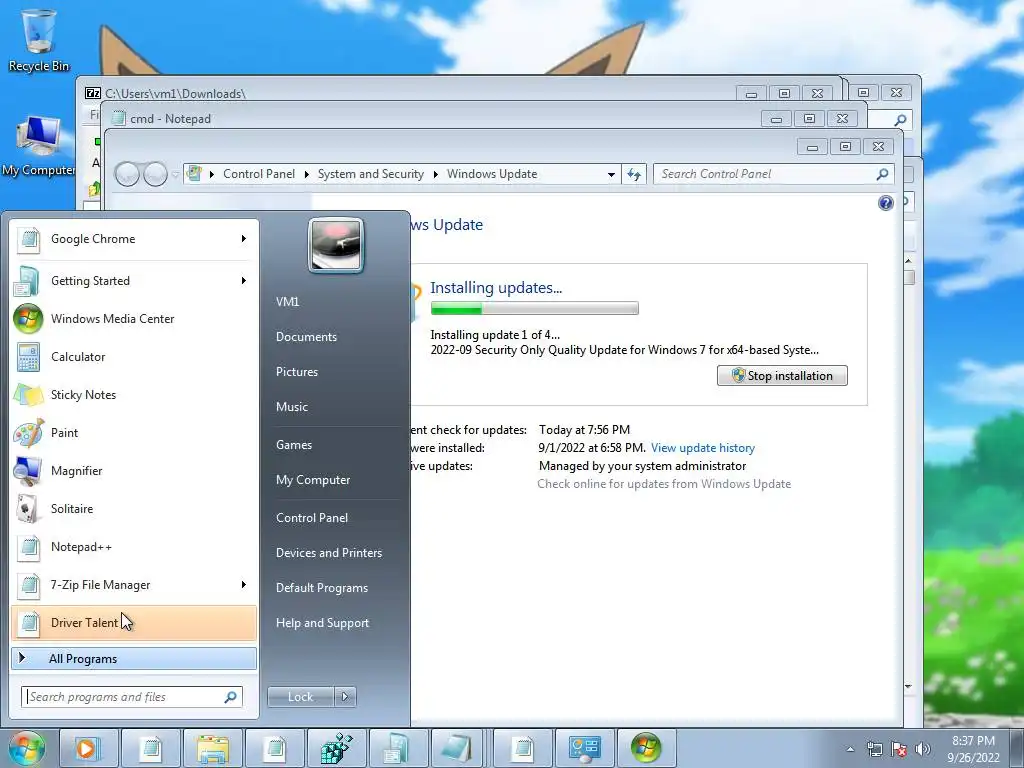The image size is (1024, 768).
Task: Expand the Google Chrome jump list arrow
Action: (x=244, y=239)
